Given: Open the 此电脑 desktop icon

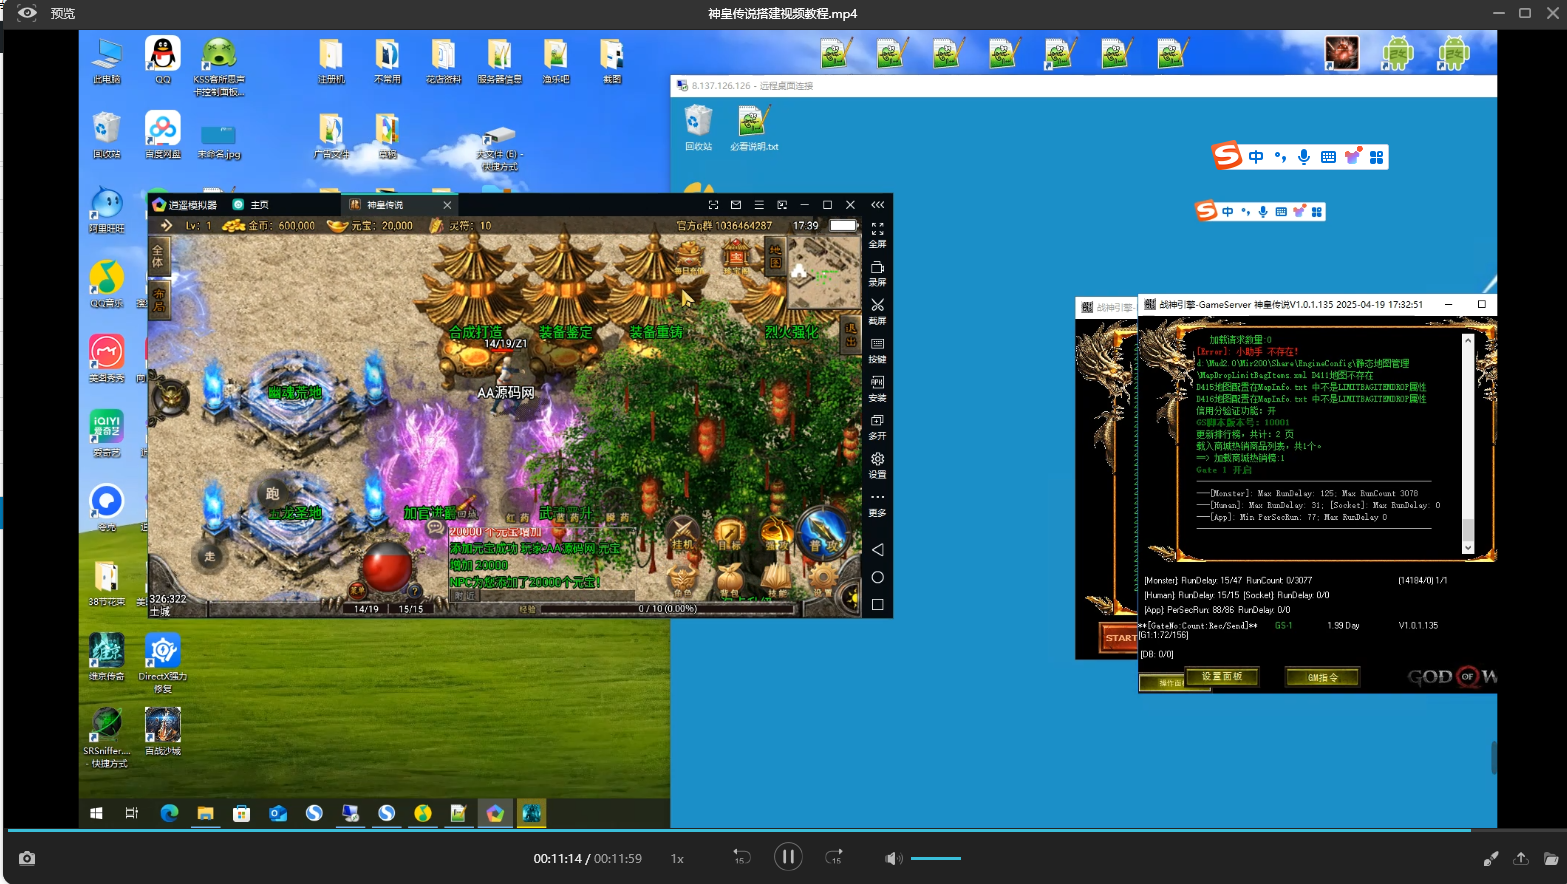Looking at the screenshot, I should point(106,61).
